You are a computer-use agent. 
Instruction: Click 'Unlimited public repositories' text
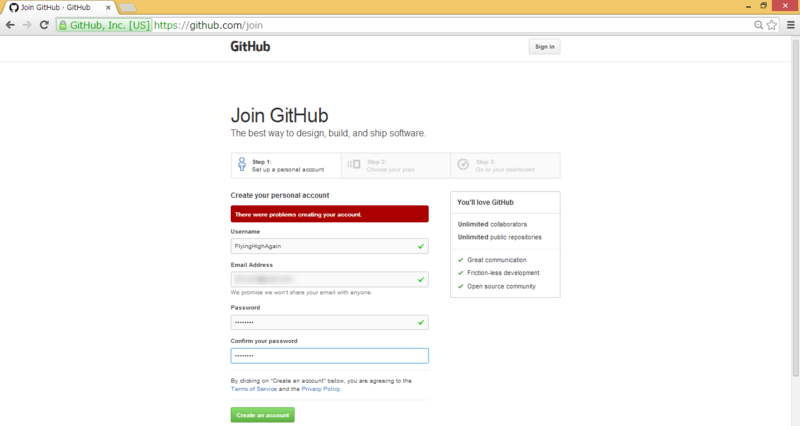click(499, 237)
